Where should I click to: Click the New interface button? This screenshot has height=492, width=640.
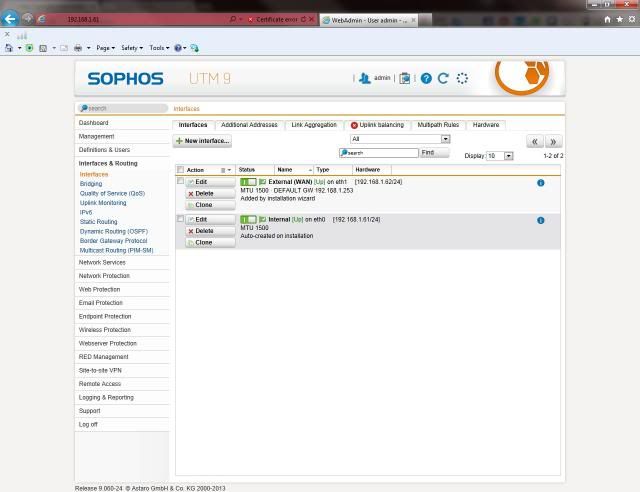[x=202, y=141]
